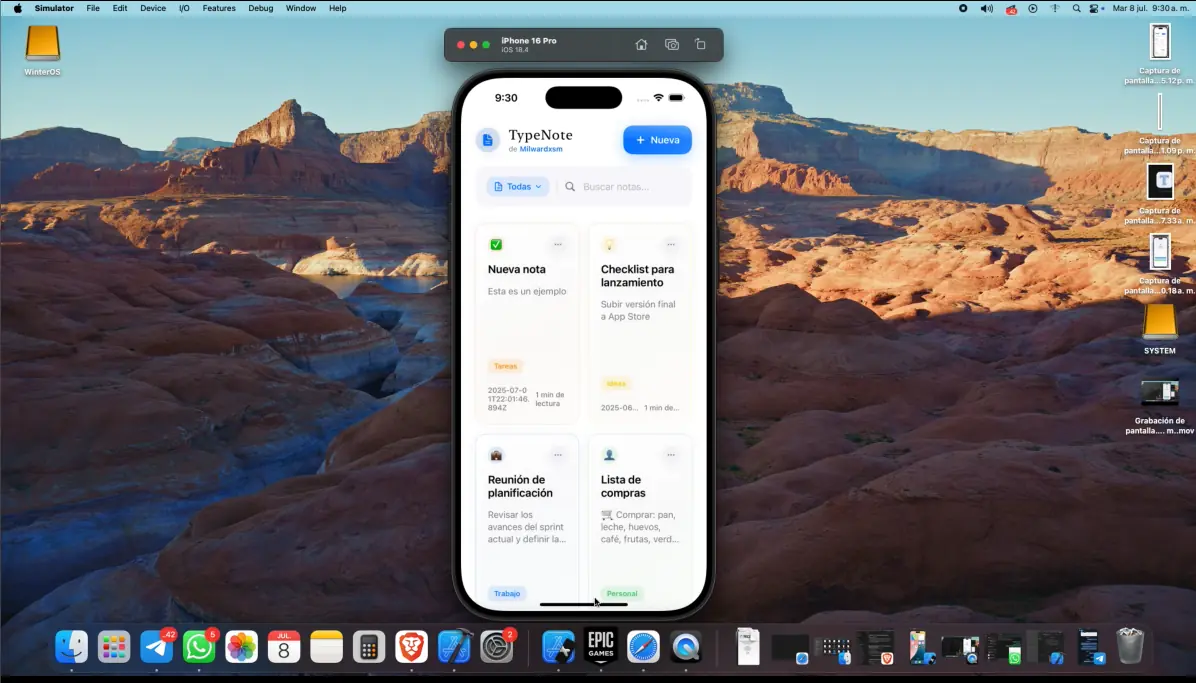Open WhatsApp from the Dock

click(199, 647)
